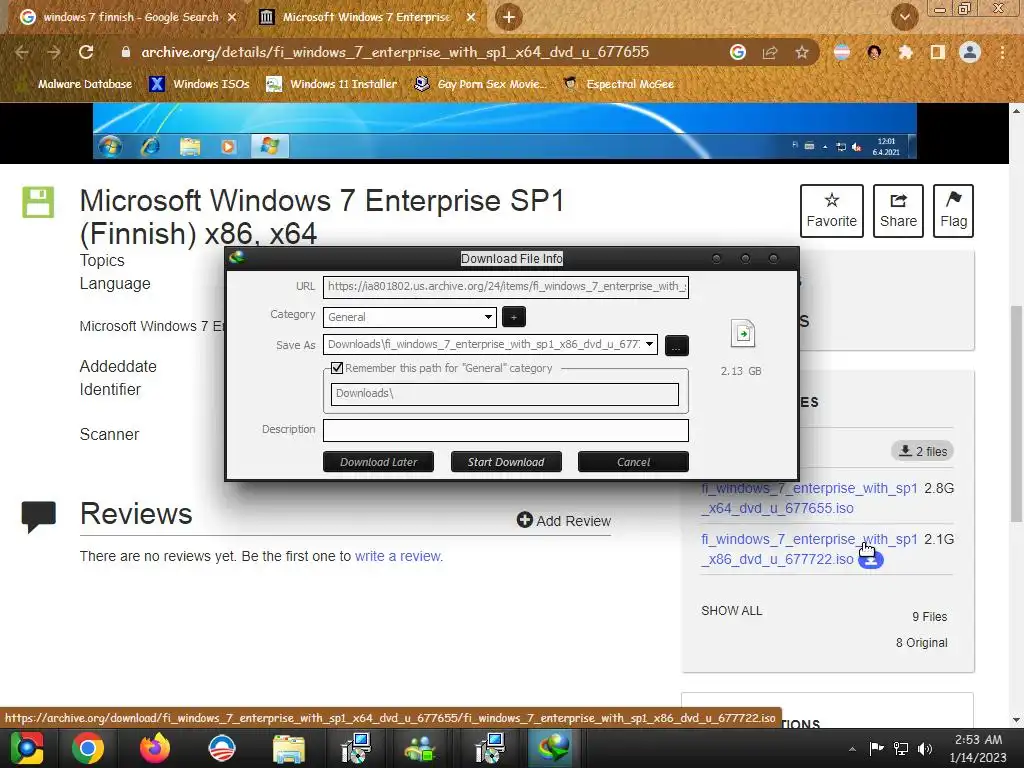Click SHOW ALL files link
The width and height of the screenshot is (1024, 768).
click(731, 611)
